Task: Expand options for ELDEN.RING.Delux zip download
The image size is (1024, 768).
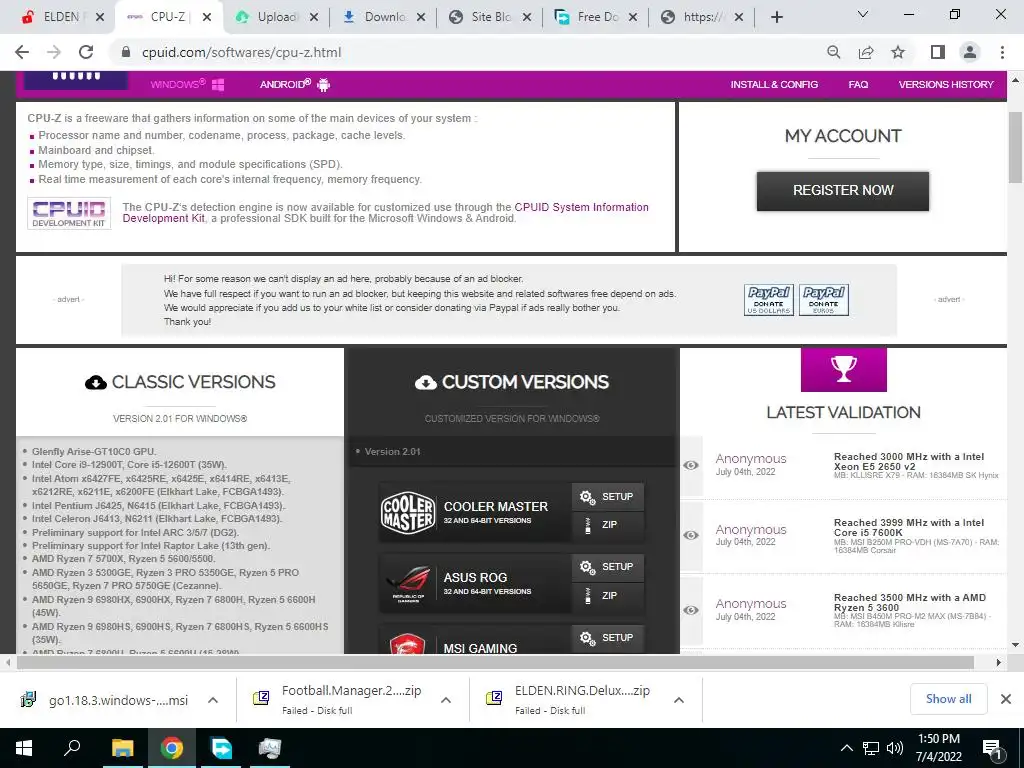Action: tap(679, 700)
